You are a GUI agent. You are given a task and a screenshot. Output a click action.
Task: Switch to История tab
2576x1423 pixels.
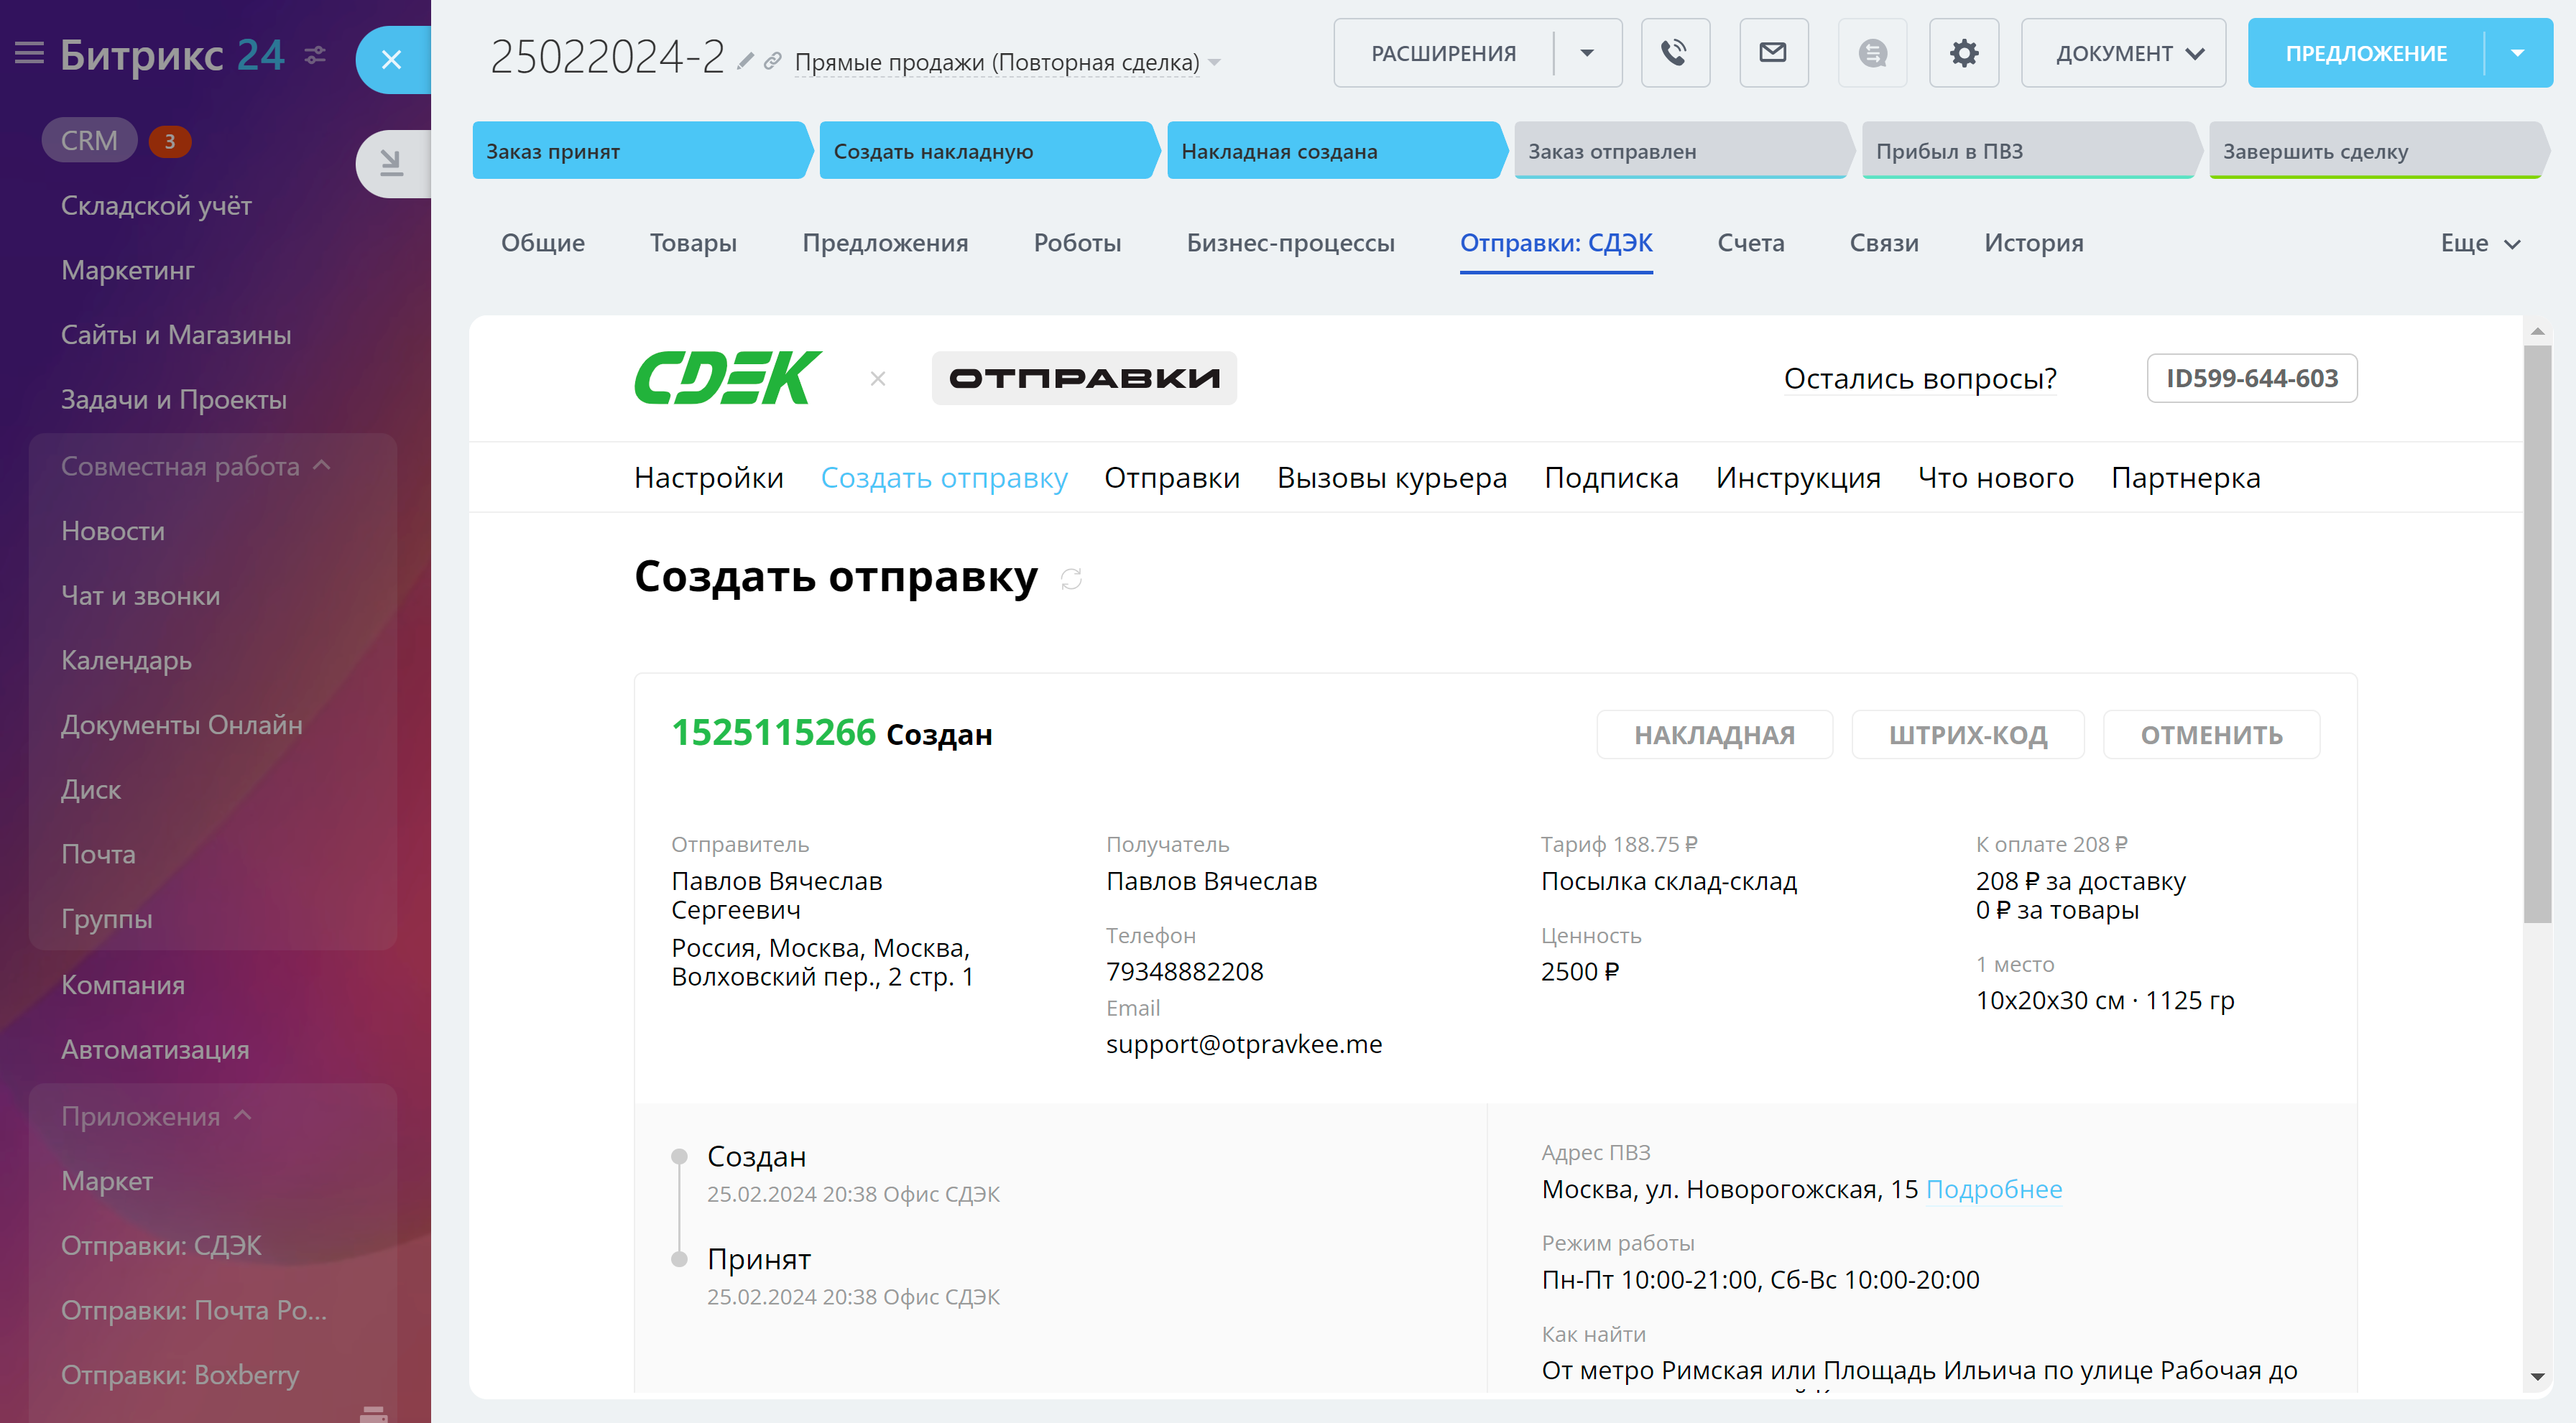click(2033, 243)
